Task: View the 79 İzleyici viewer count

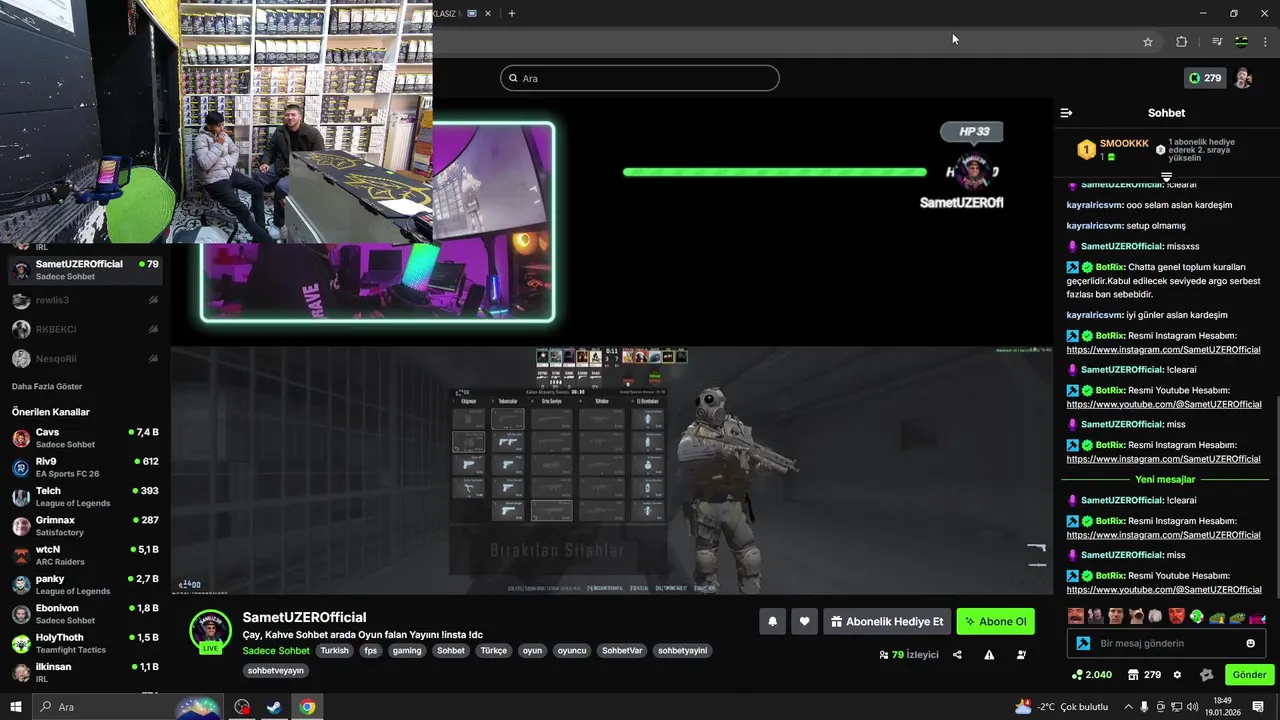Action: (x=909, y=655)
